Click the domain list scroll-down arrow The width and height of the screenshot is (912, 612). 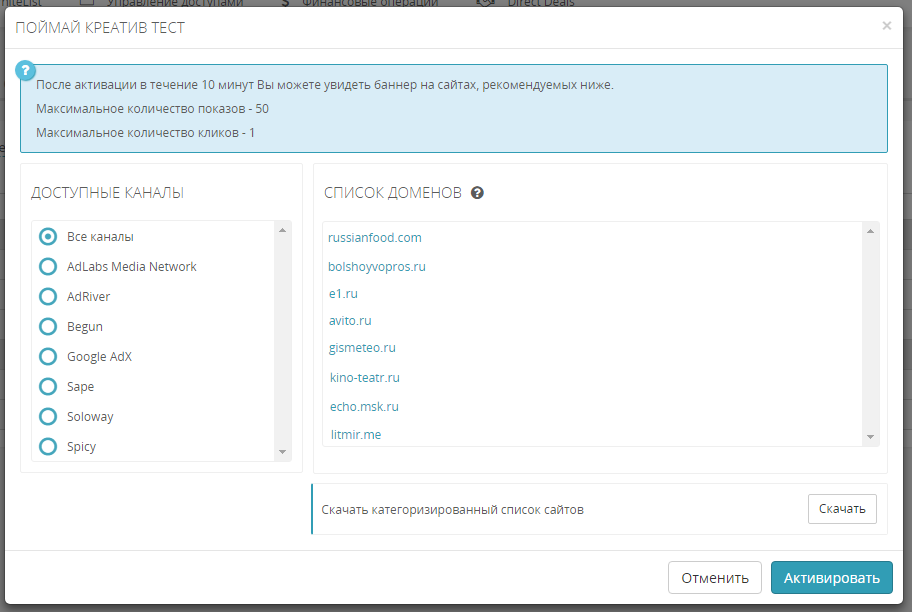[870, 437]
